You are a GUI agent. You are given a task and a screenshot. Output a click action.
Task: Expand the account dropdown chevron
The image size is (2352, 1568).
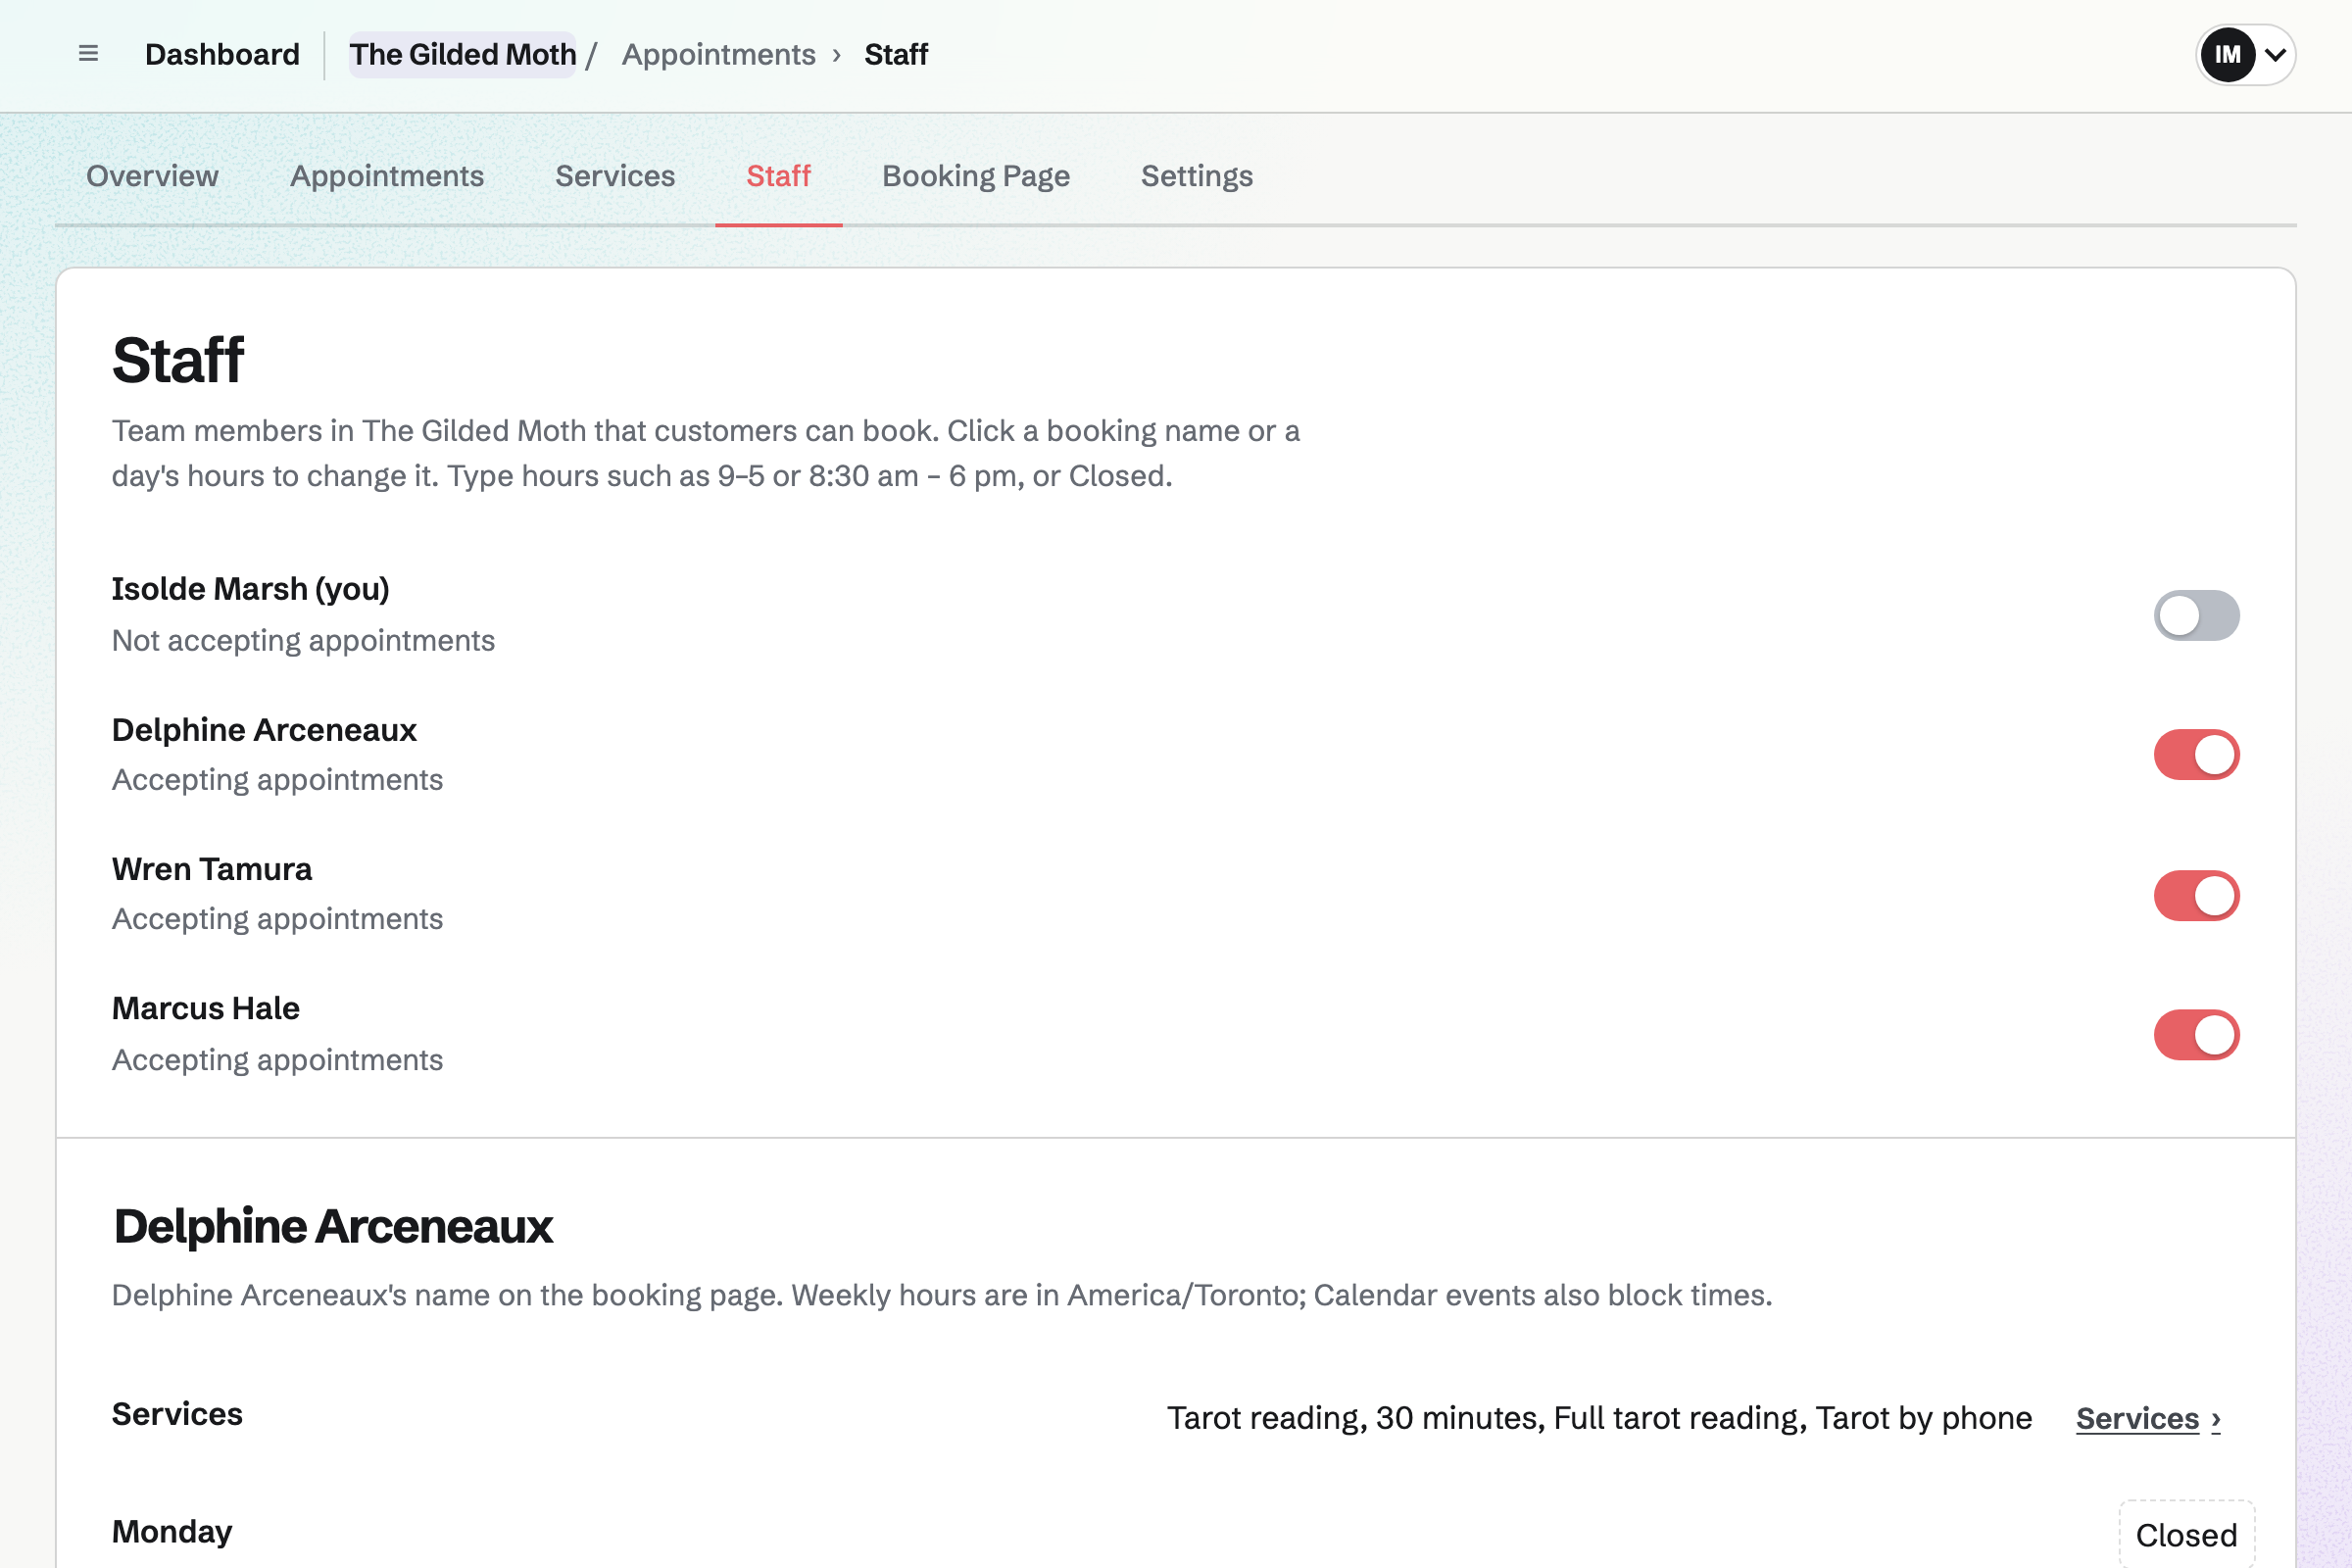click(2275, 55)
